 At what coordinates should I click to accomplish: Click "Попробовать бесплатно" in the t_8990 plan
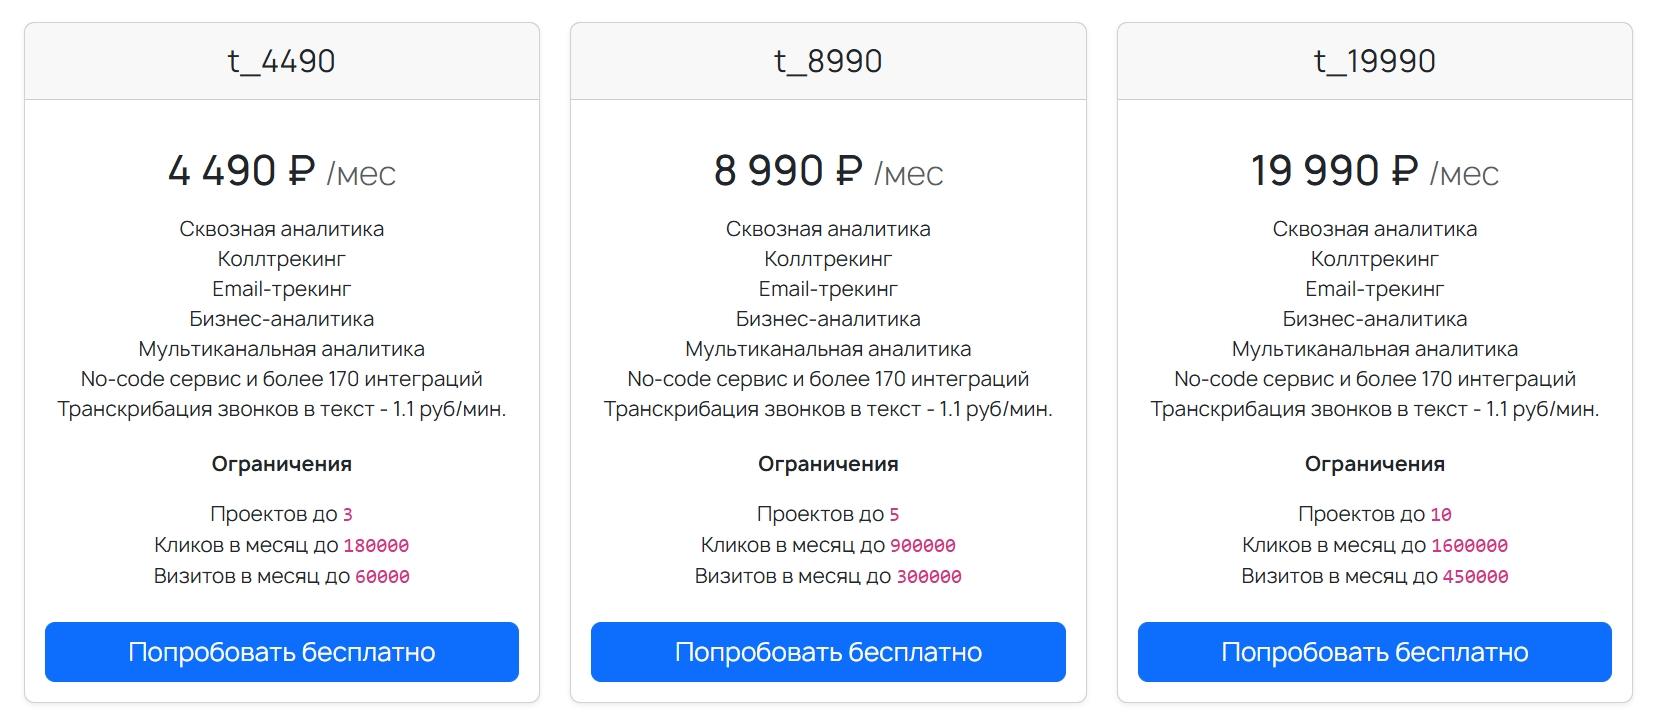(828, 652)
